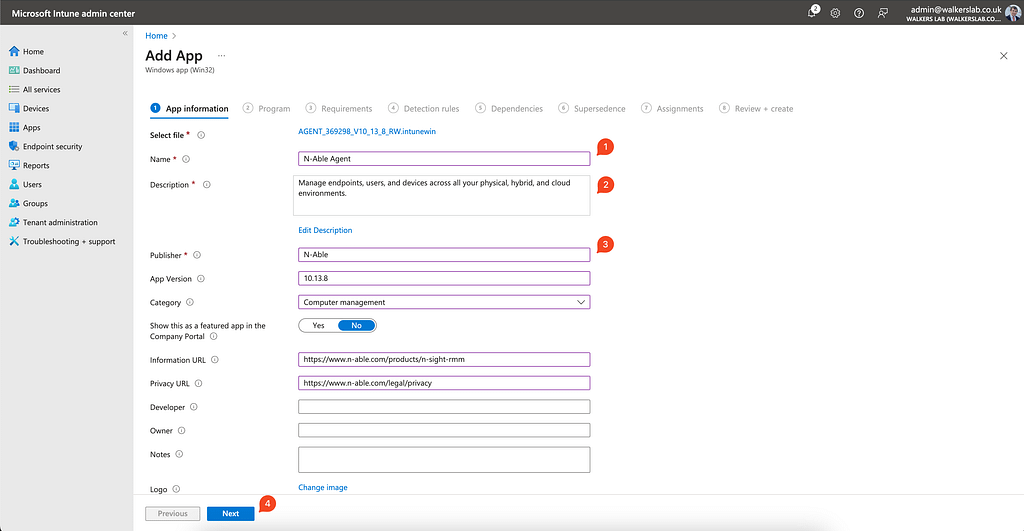Click the Edit Description link
The image size is (1024, 531).
[x=325, y=230]
